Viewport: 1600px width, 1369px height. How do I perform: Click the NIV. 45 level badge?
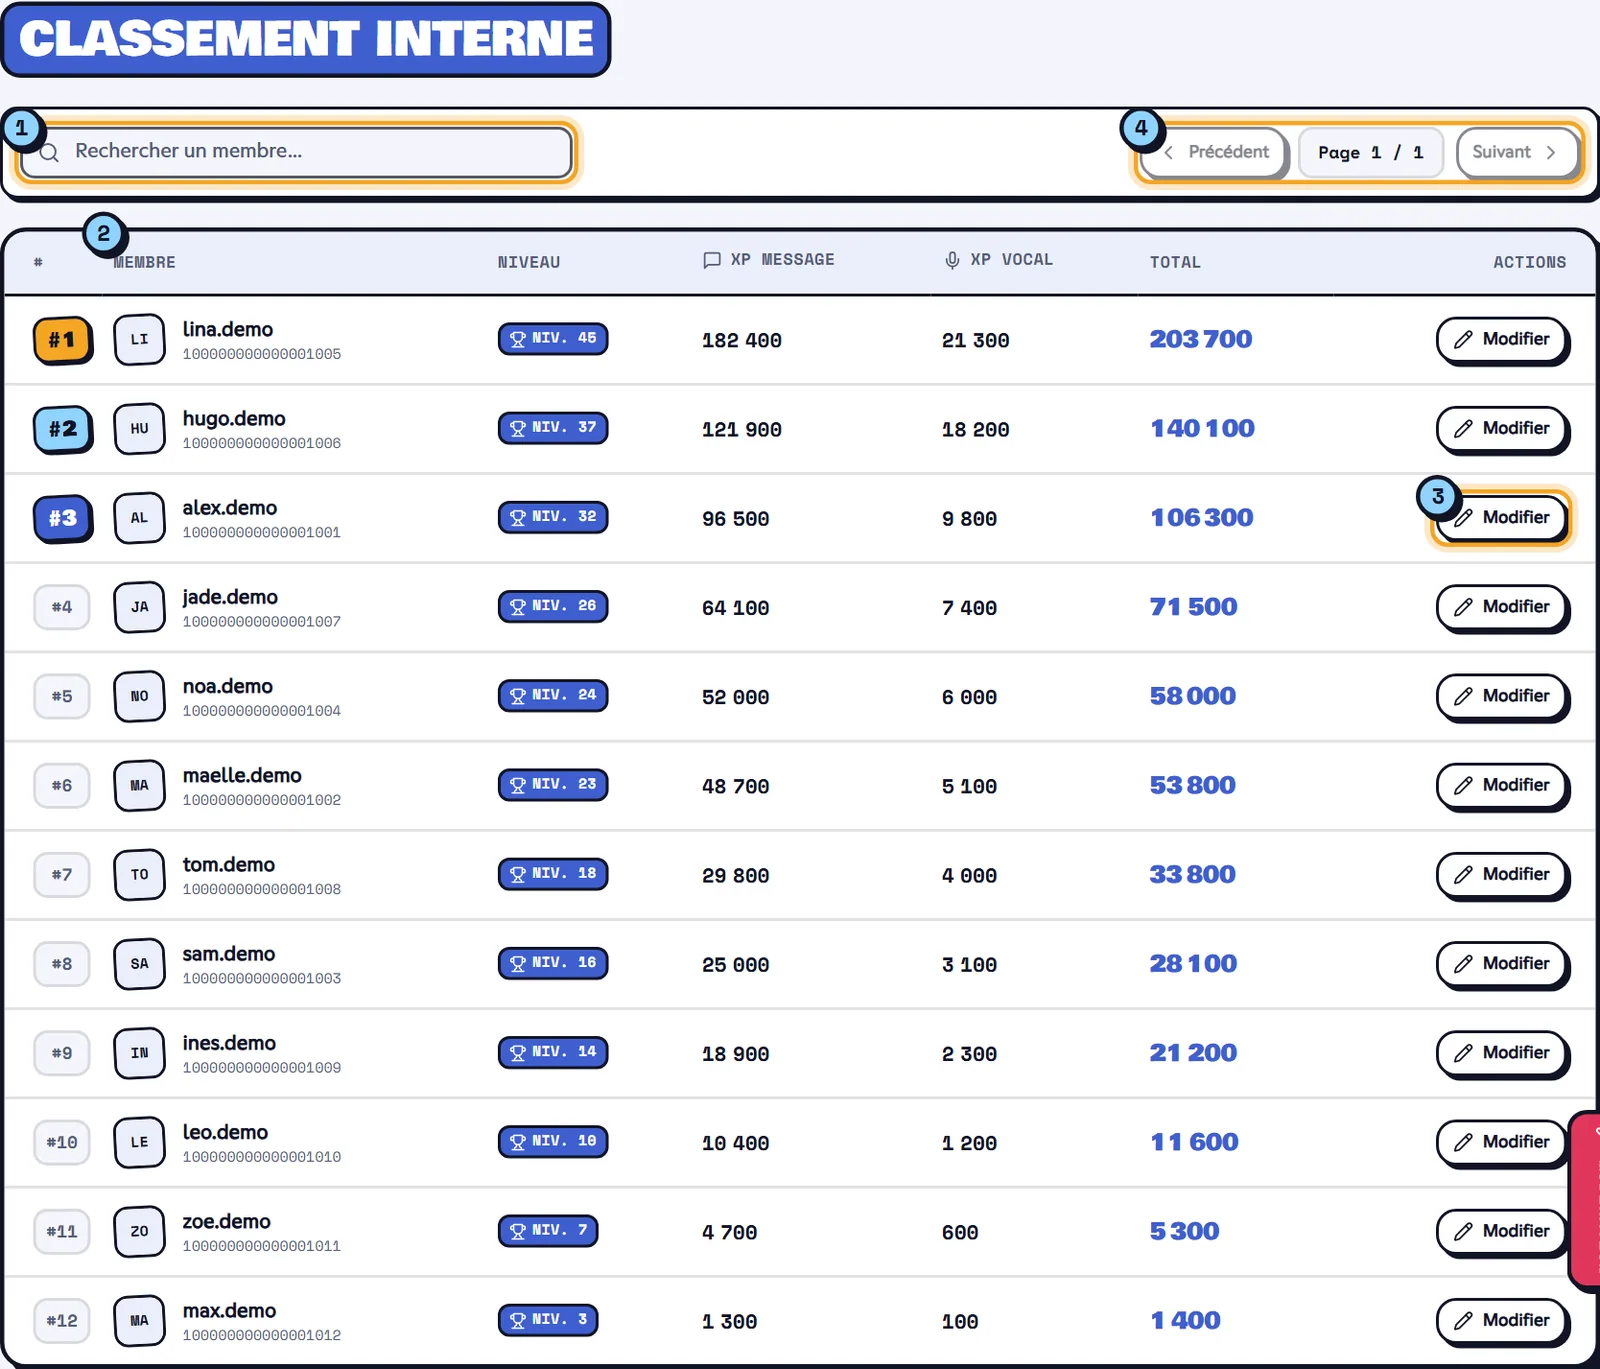[x=553, y=339]
